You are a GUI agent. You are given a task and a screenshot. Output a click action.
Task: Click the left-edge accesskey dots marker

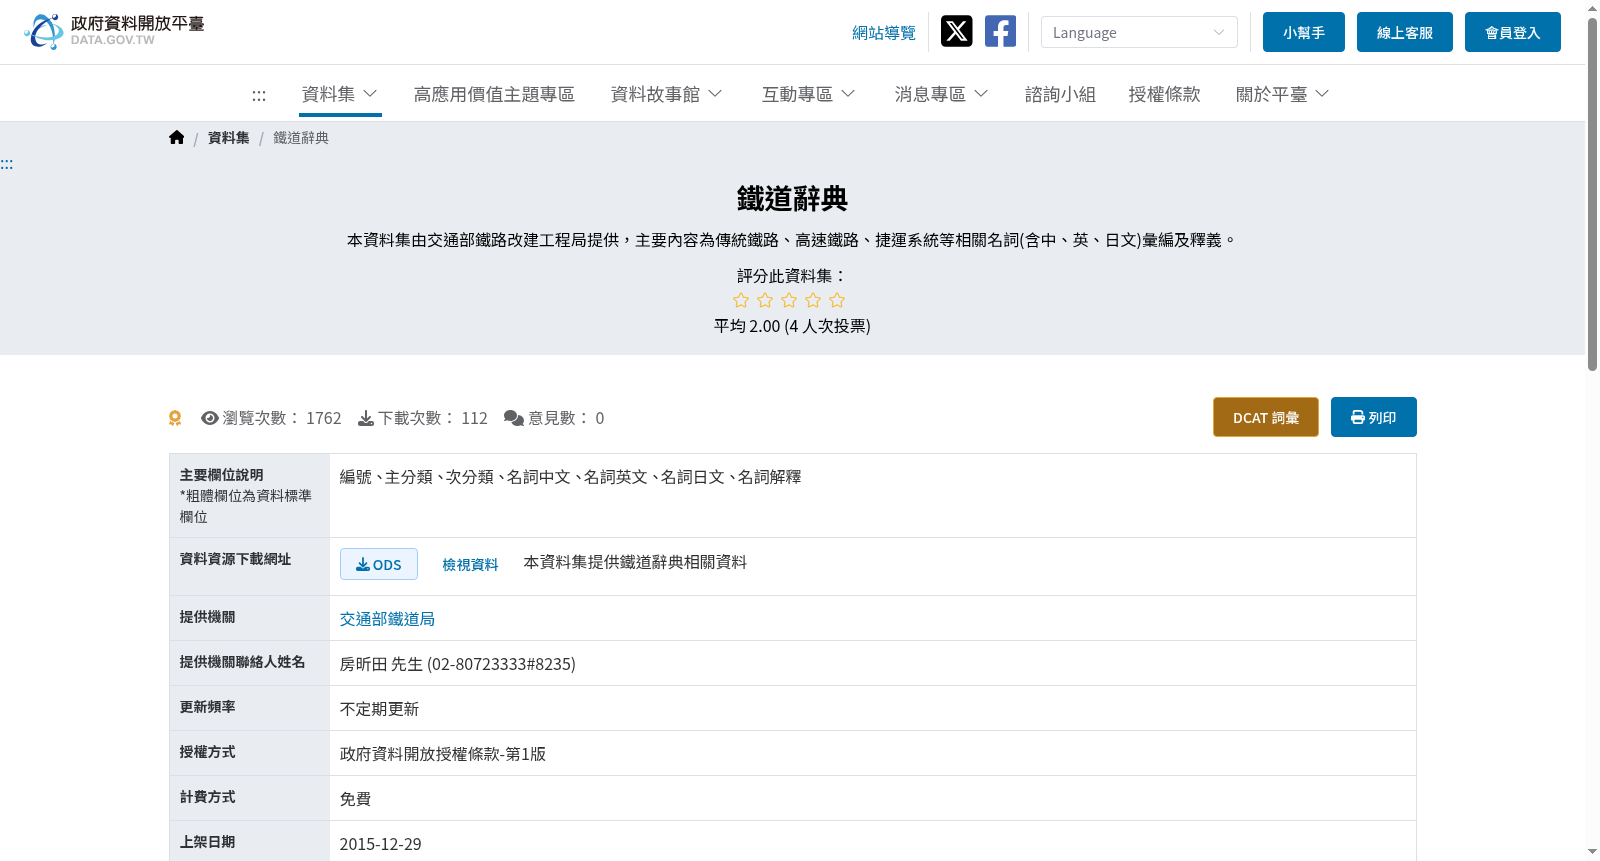pyautogui.click(x=7, y=164)
